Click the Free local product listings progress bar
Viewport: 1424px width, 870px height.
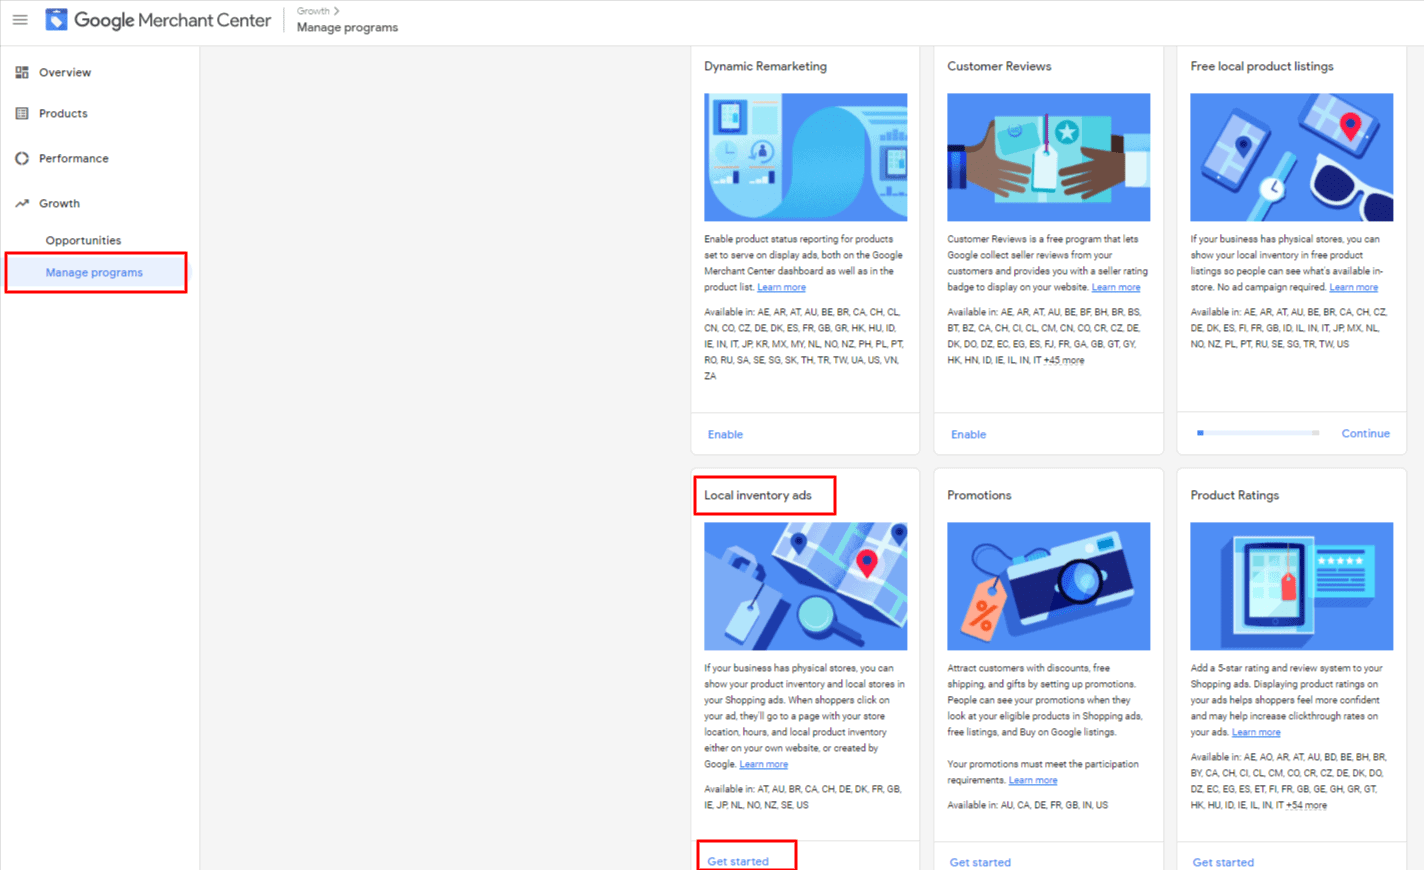(1258, 433)
